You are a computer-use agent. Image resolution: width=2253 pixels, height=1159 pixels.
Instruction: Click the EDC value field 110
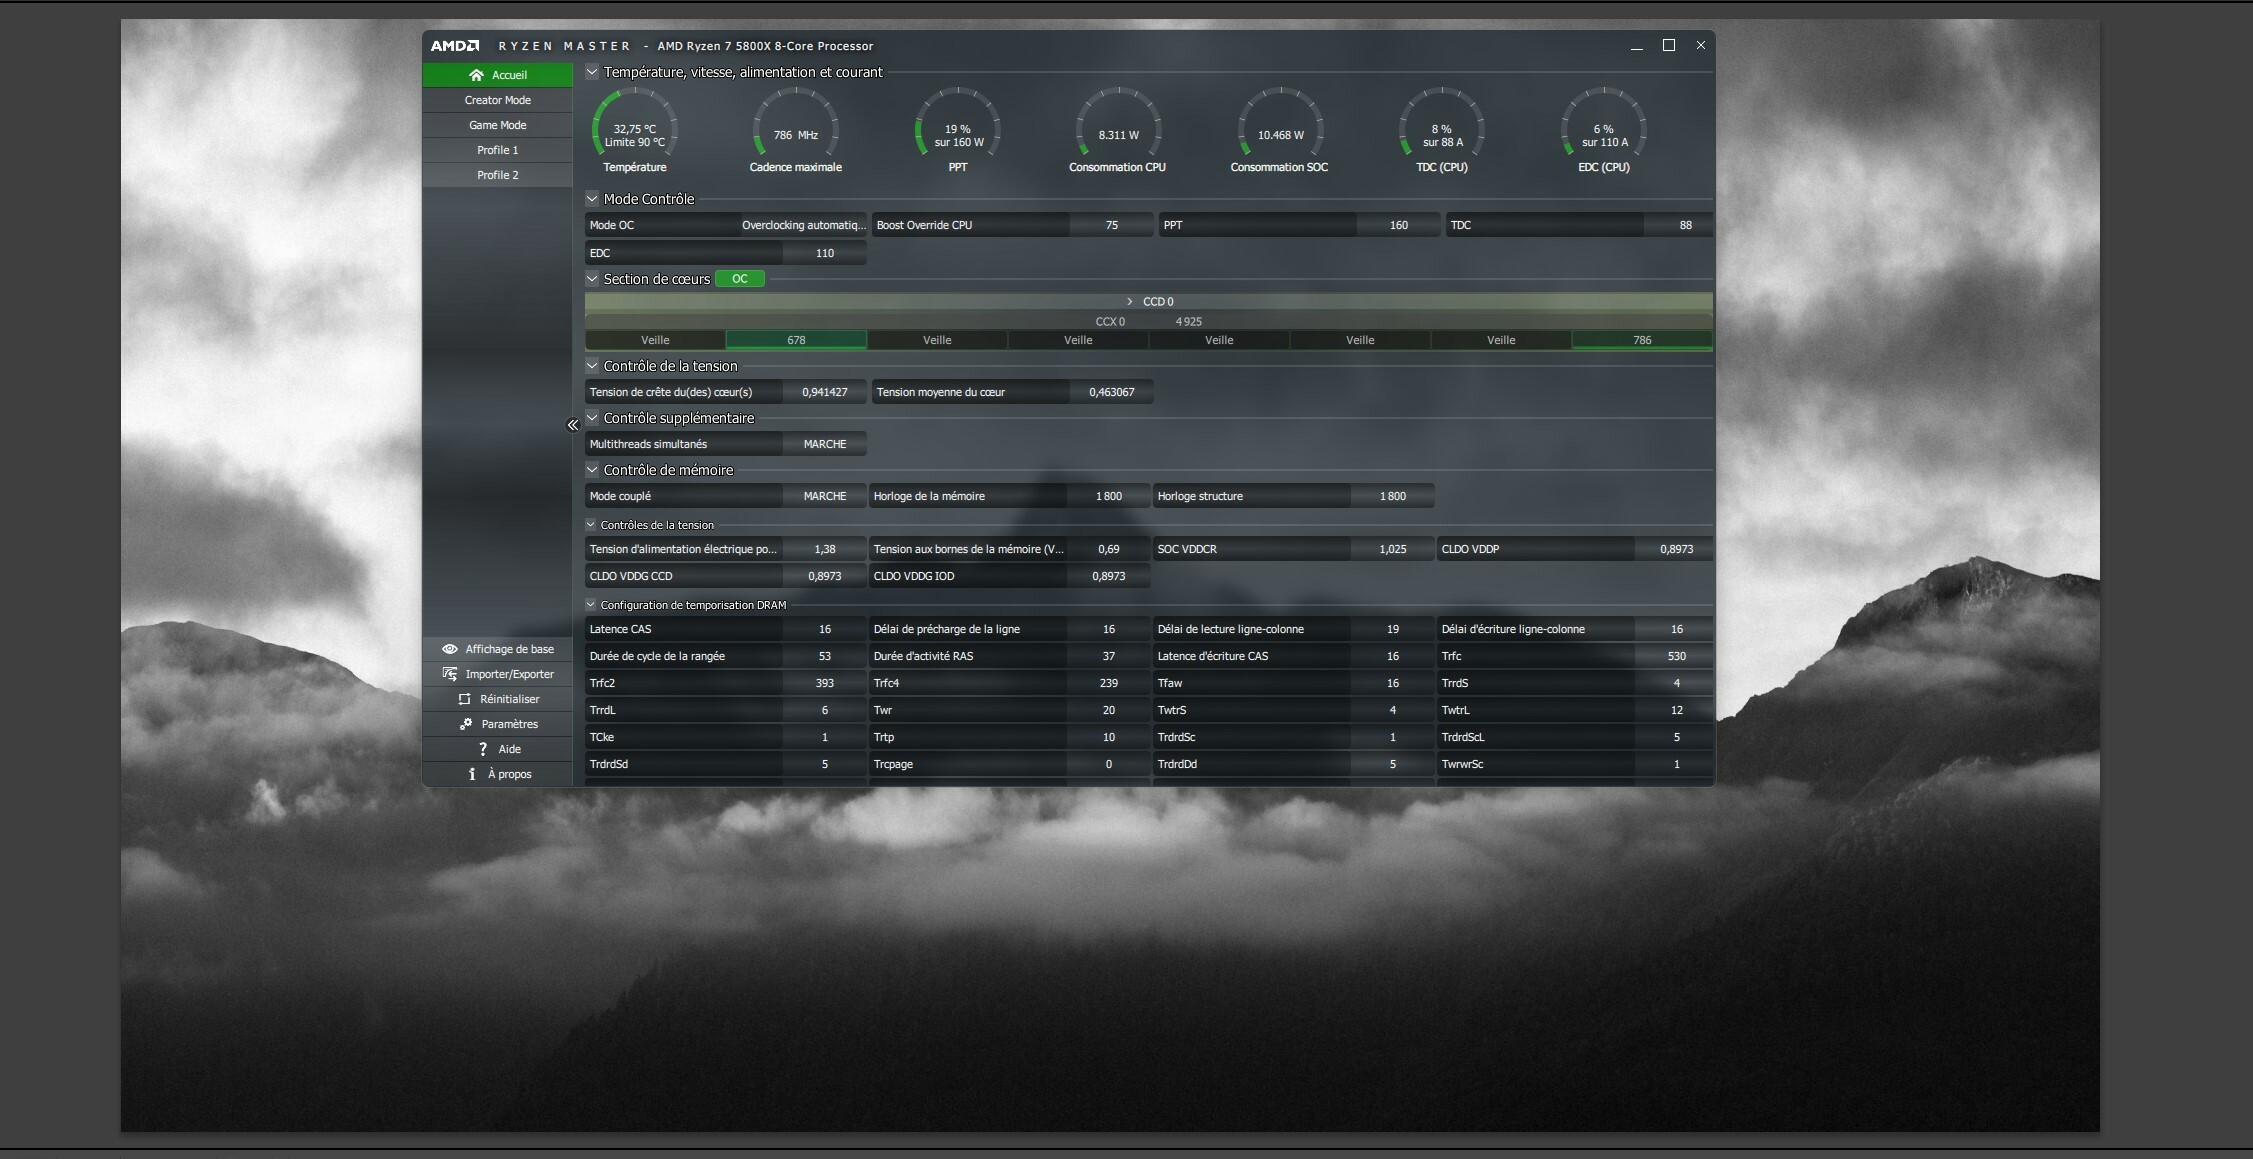click(825, 253)
